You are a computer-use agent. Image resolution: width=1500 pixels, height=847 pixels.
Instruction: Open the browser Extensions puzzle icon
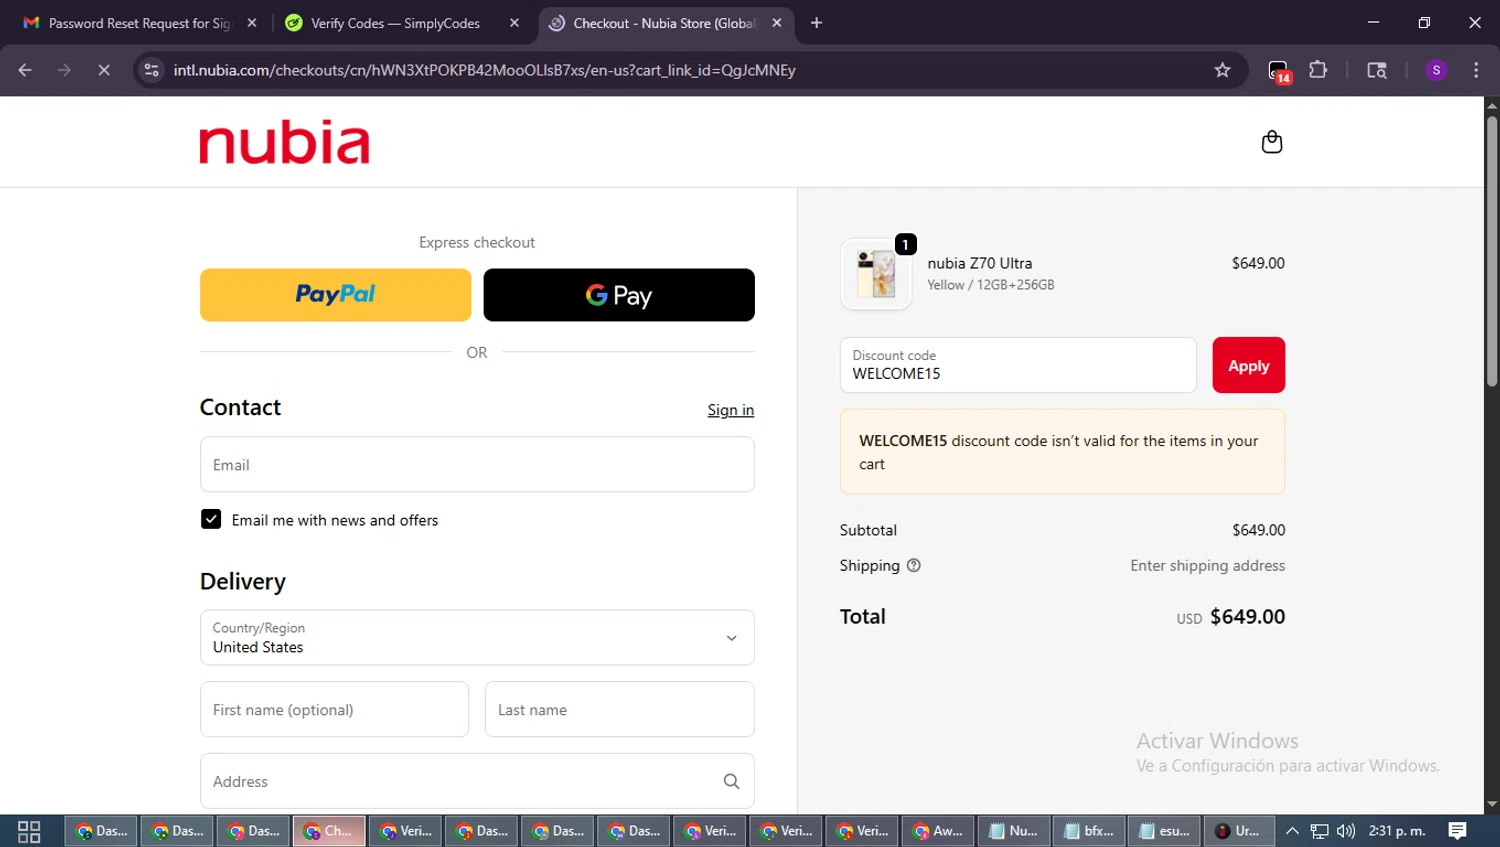pyautogui.click(x=1318, y=70)
